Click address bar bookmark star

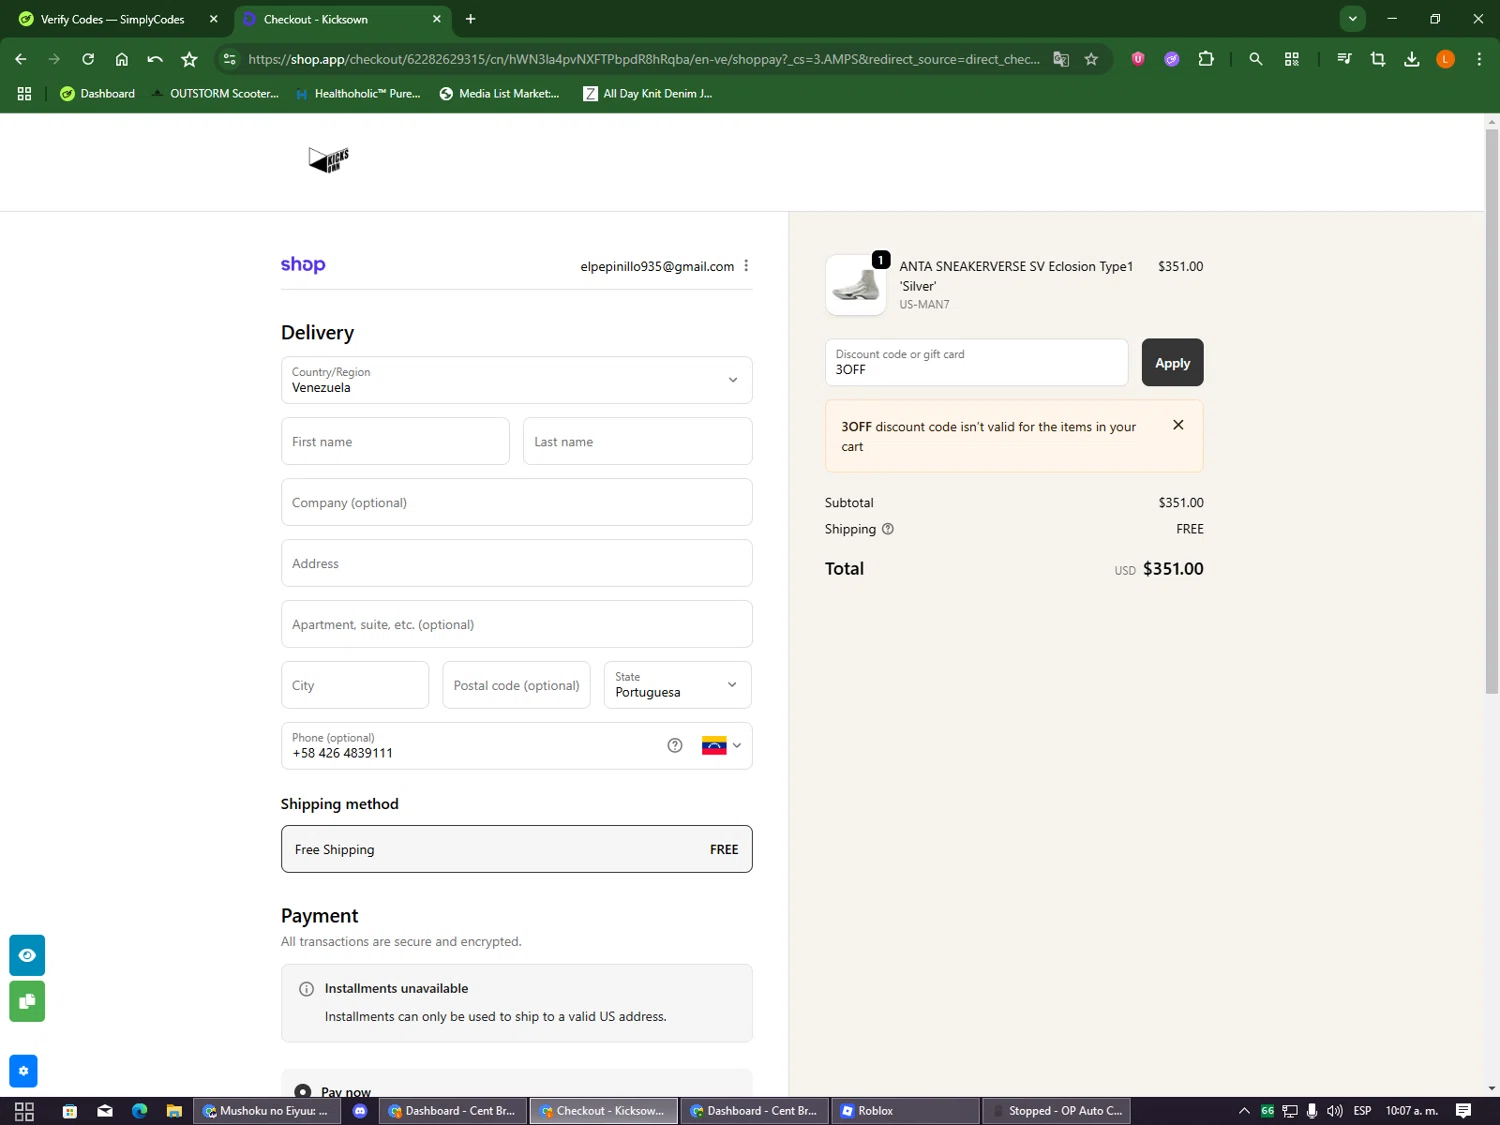pyautogui.click(x=1091, y=59)
